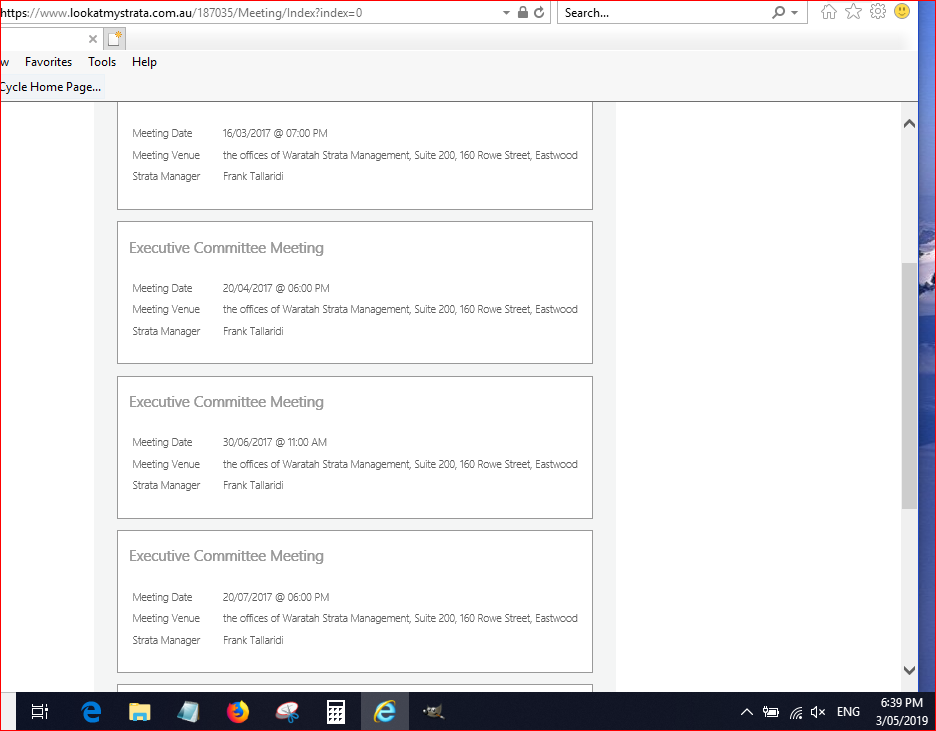
Task: Click ENG language indicator
Action: 848,712
